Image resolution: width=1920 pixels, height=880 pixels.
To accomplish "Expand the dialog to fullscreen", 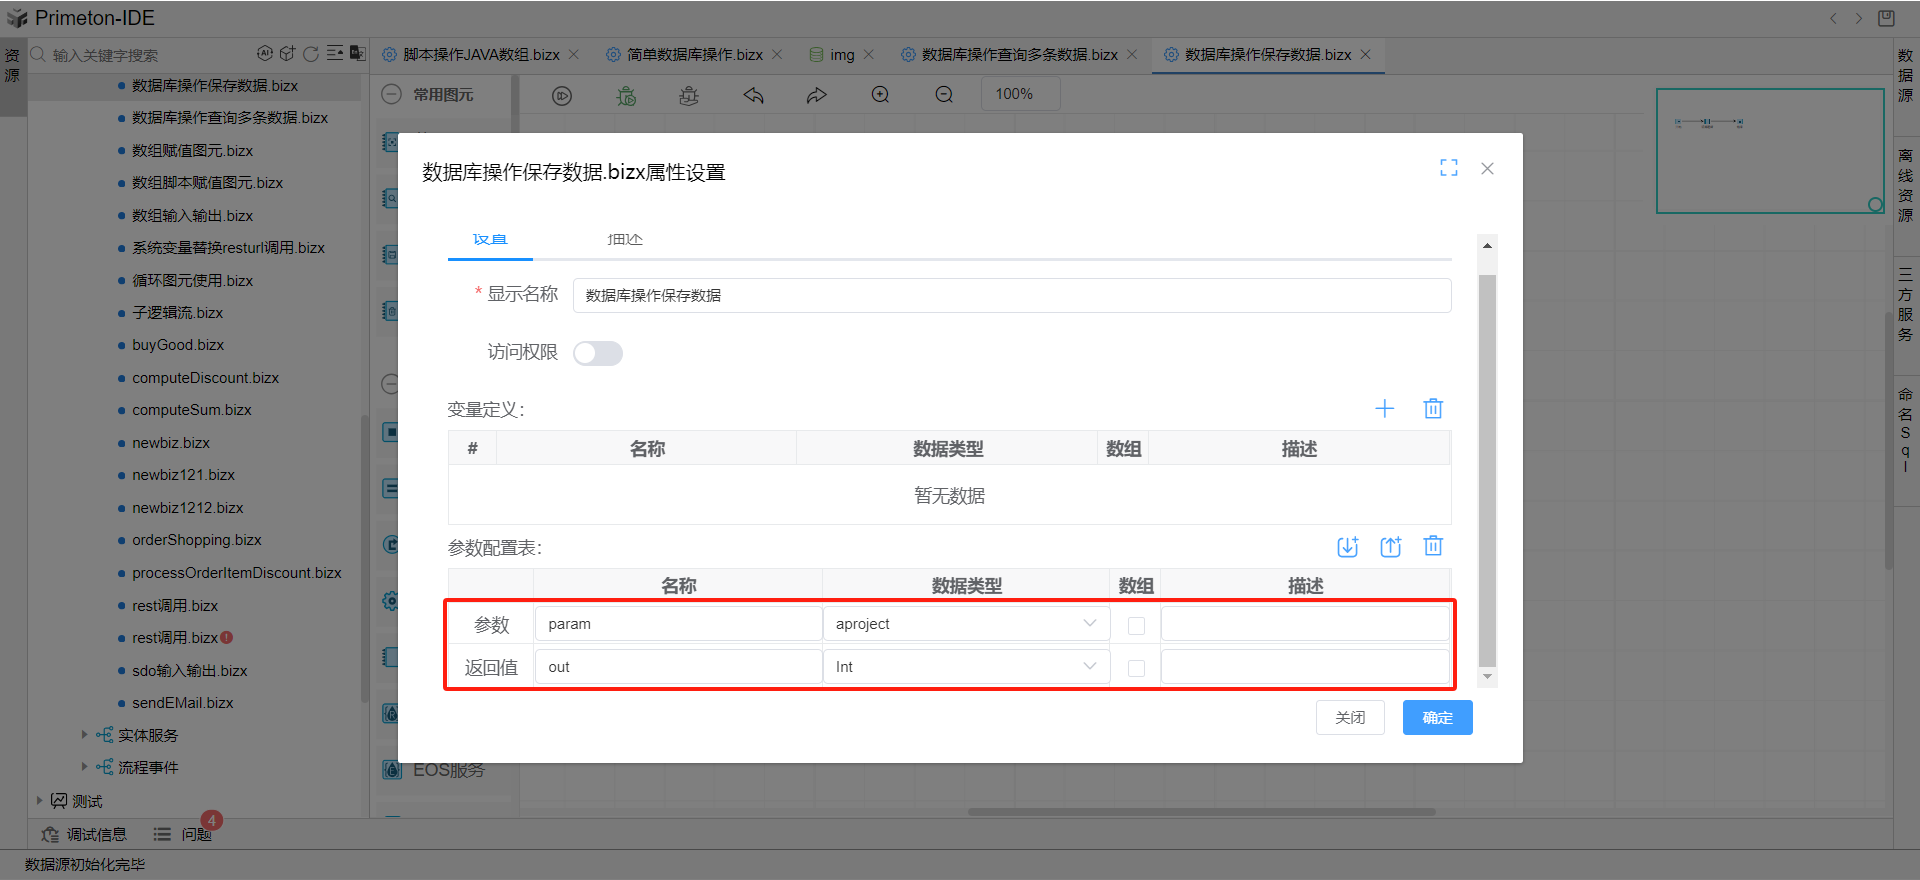I will [x=1448, y=168].
